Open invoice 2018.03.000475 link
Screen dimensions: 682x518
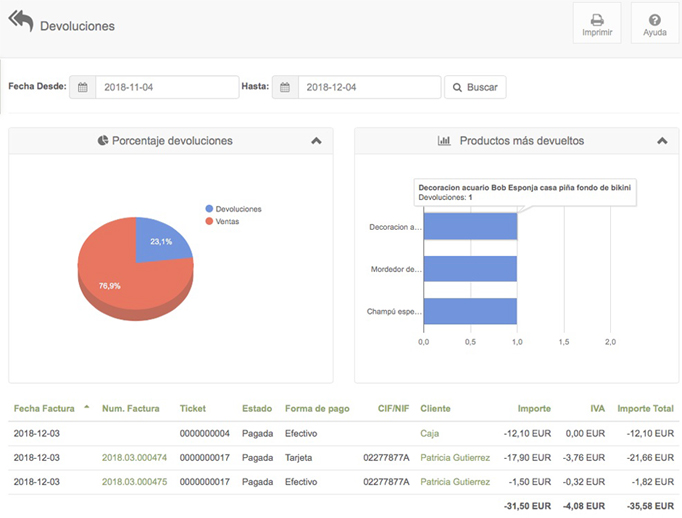tap(133, 481)
